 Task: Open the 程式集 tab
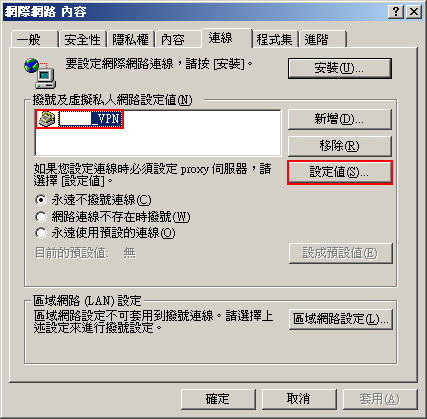(x=275, y=39)
